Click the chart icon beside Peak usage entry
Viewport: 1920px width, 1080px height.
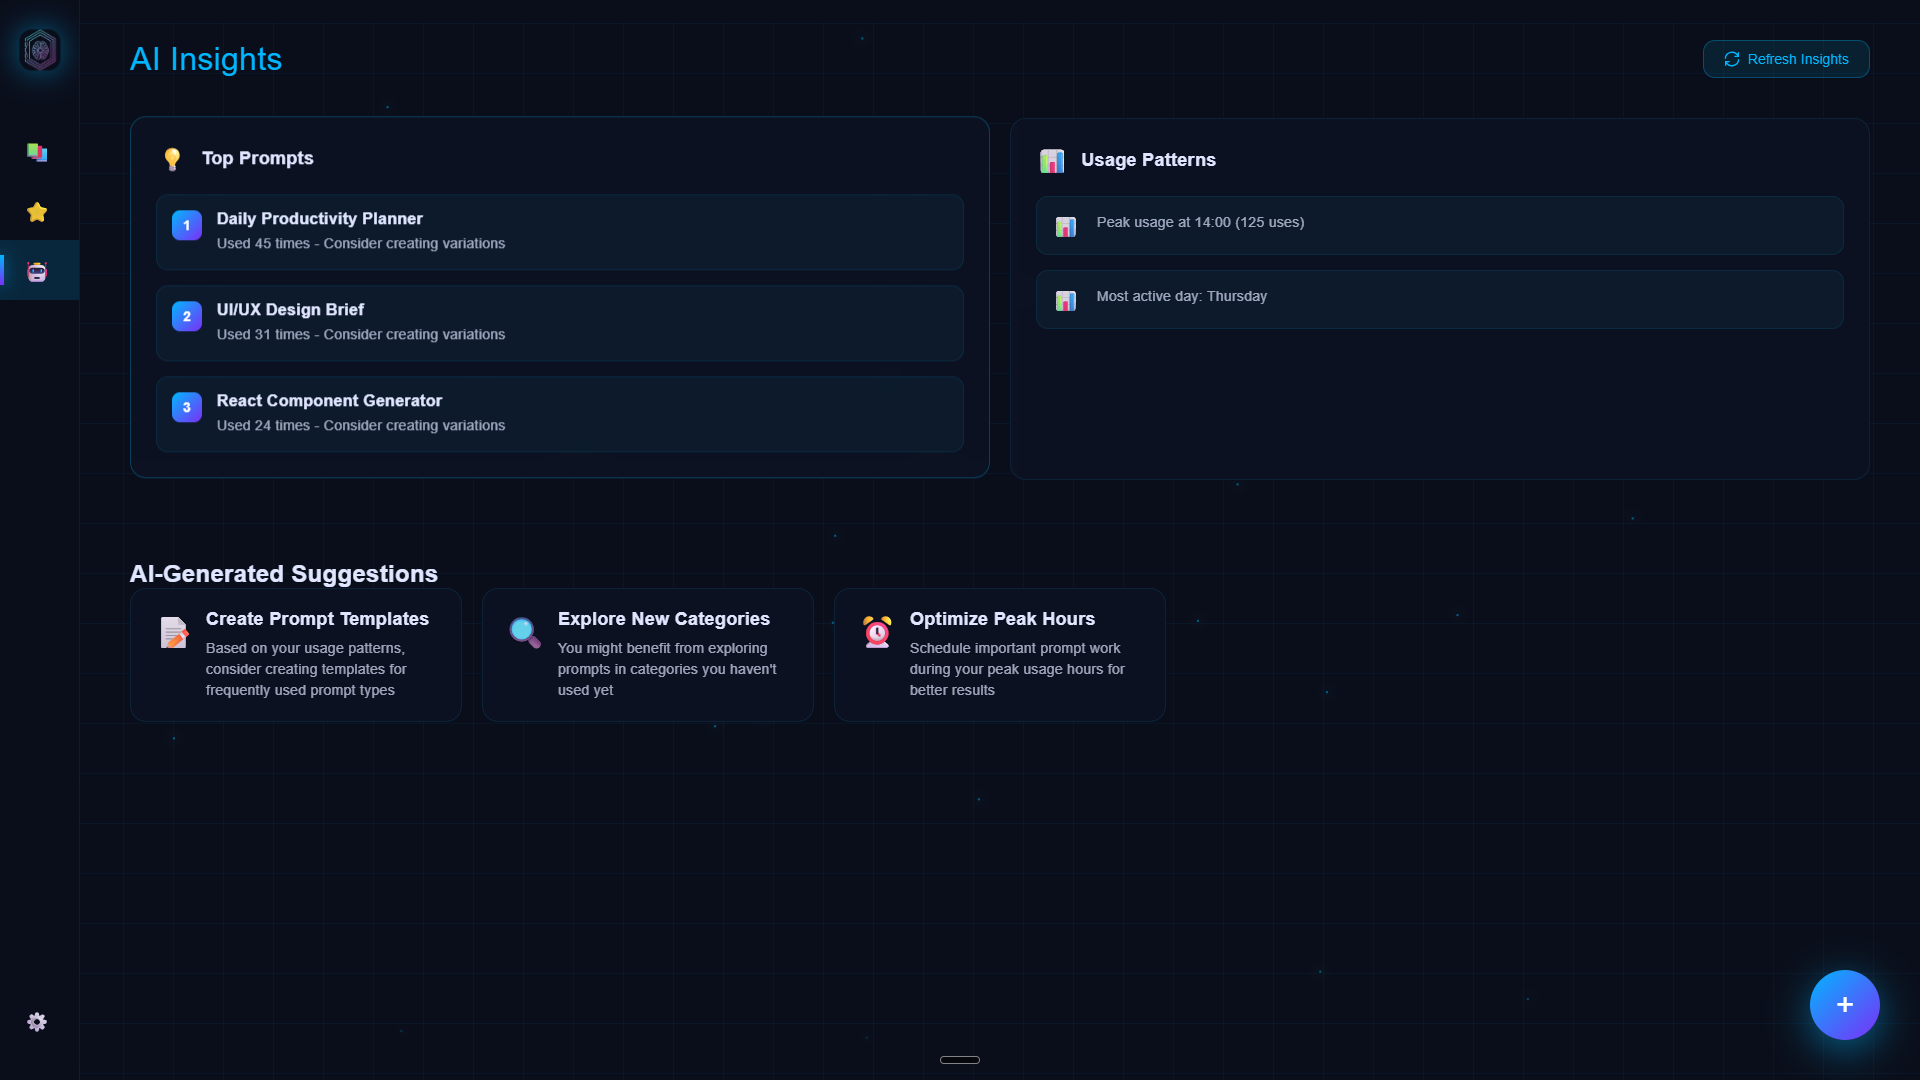click(x=1066, y=226)
